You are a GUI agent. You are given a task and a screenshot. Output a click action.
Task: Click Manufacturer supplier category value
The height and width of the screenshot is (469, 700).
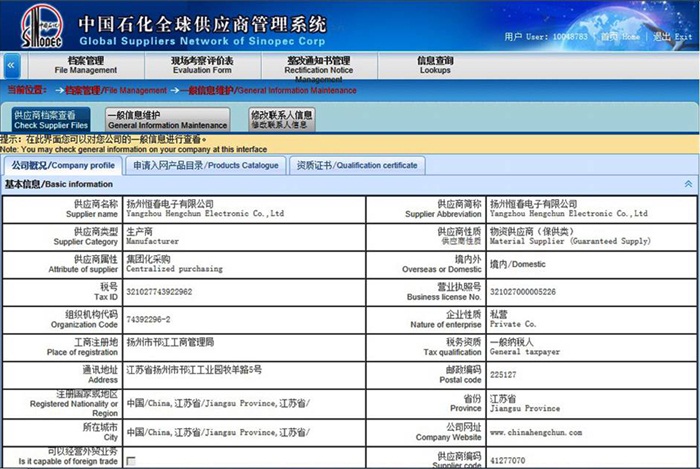coord(152,237)
